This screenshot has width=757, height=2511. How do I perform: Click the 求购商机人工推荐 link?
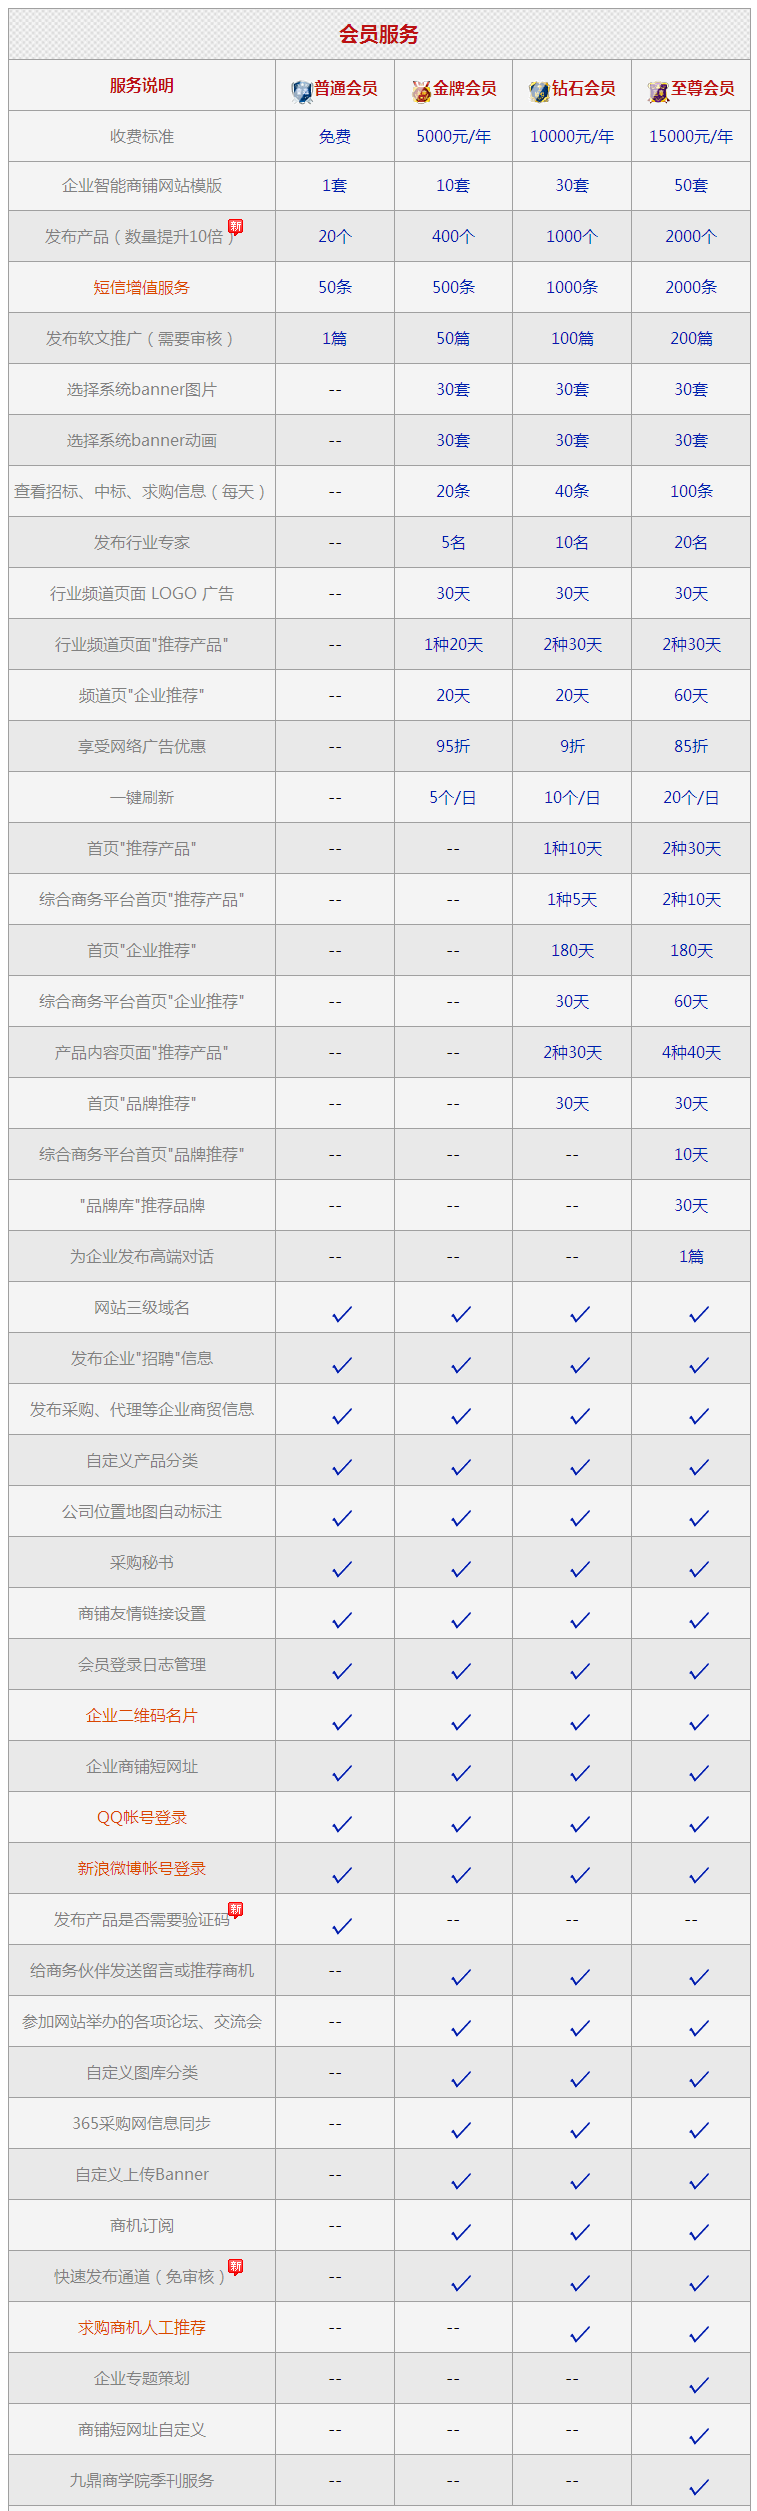tap(142, 2327)
